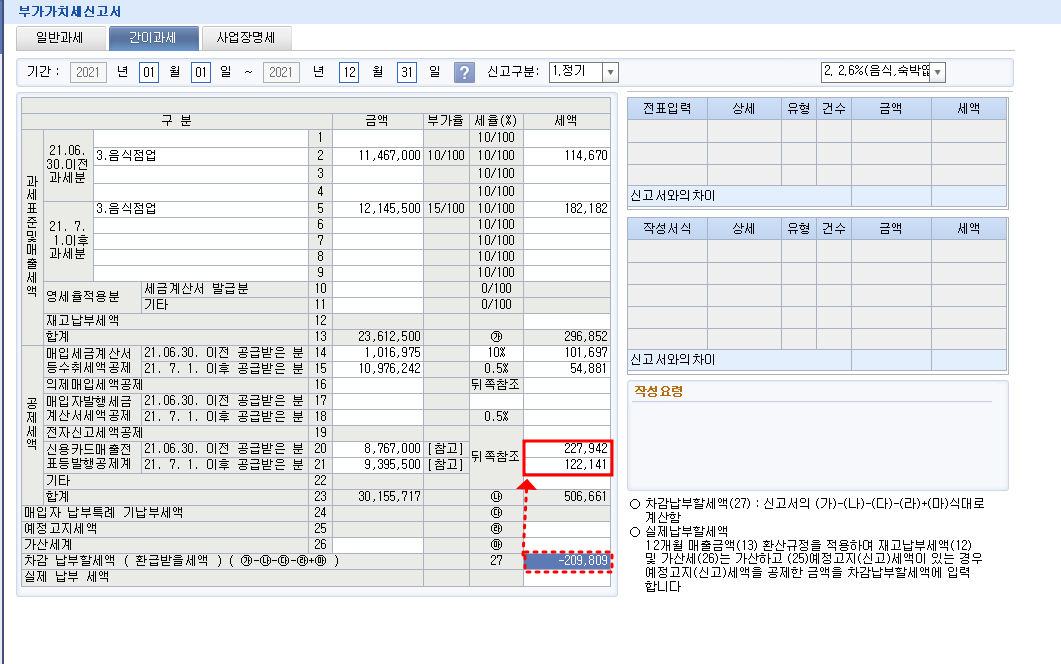Image resolution: width=1061 pixels, height=664 pixels.
Task: Click the 11,467,000 amount cell in row 2
Action: click(x=378, y=156)
